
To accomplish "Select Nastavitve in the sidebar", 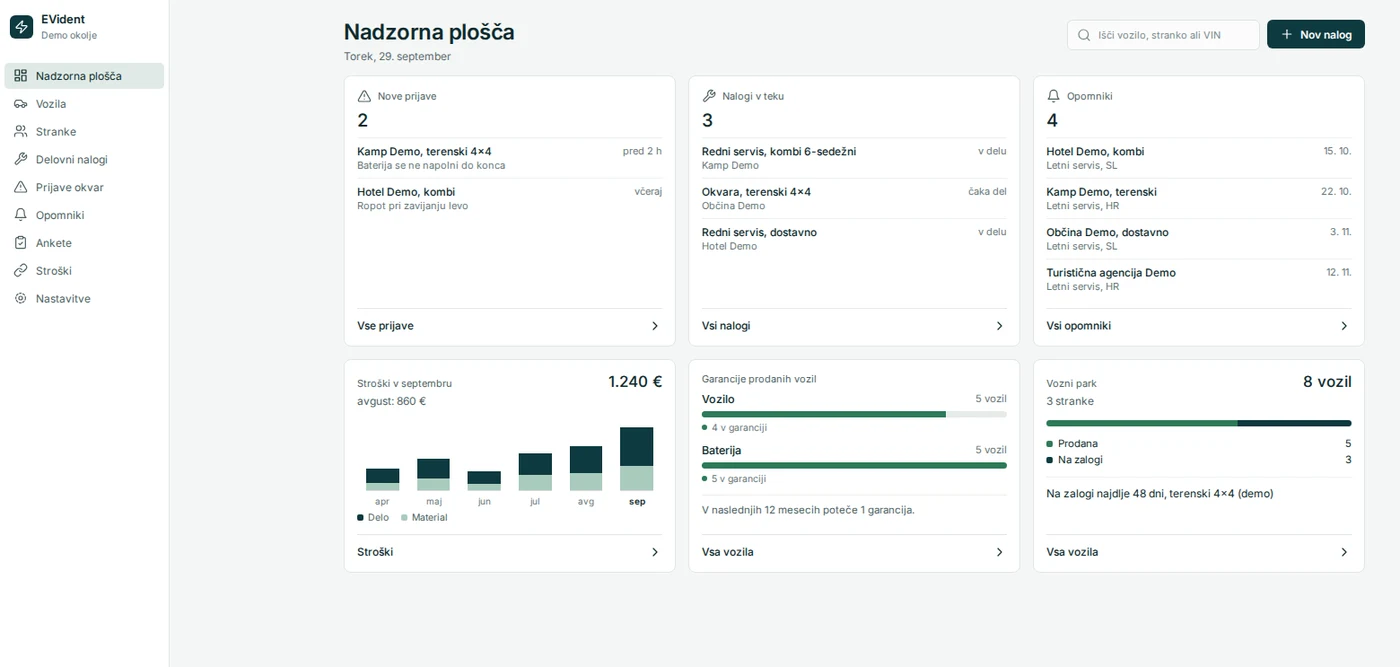I will [x=84, y=298].
